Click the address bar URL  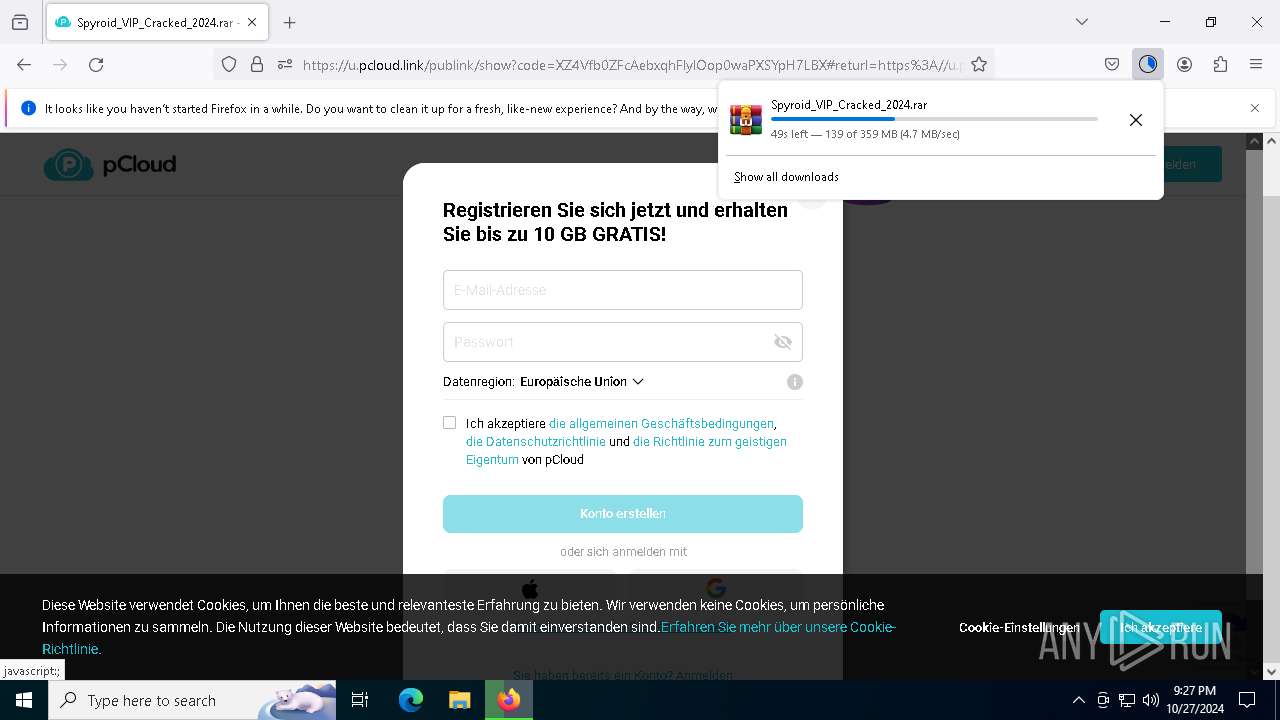coord(630,64)
